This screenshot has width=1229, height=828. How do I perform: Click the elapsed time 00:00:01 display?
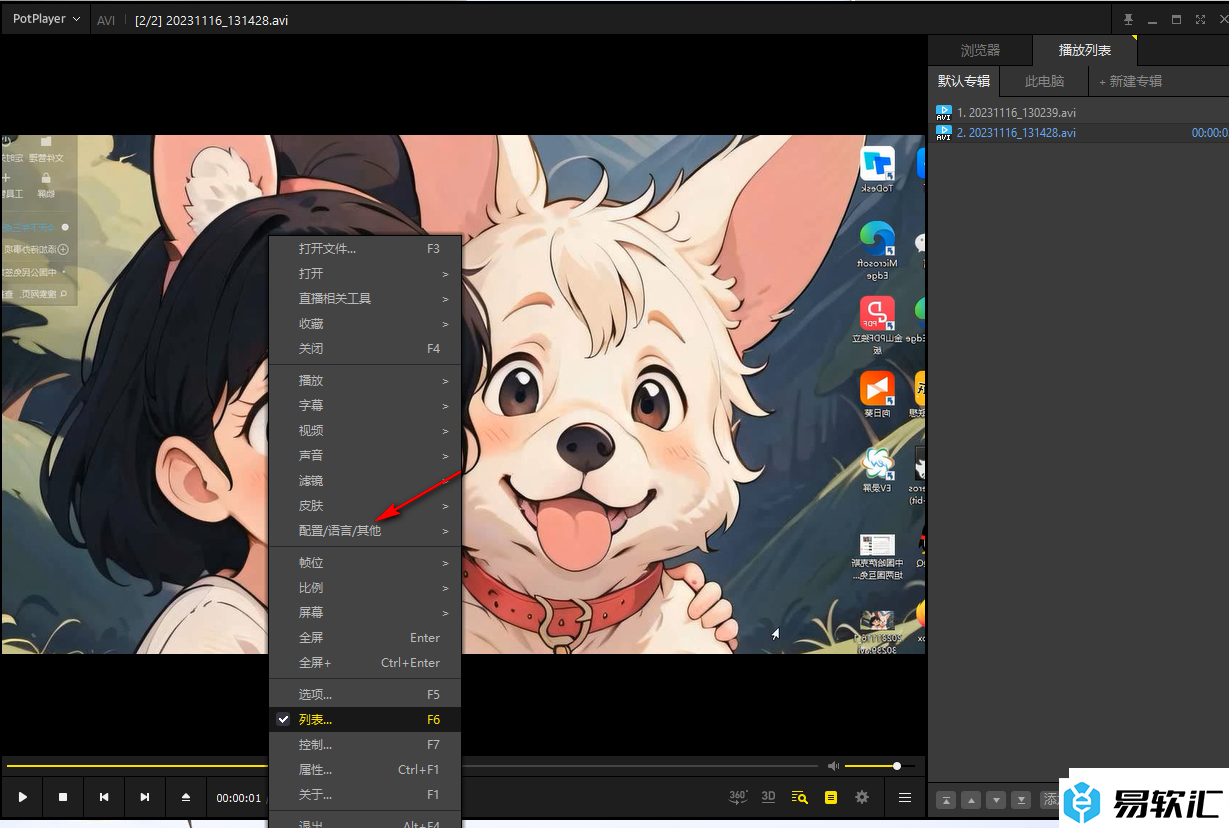click(239, 798)
